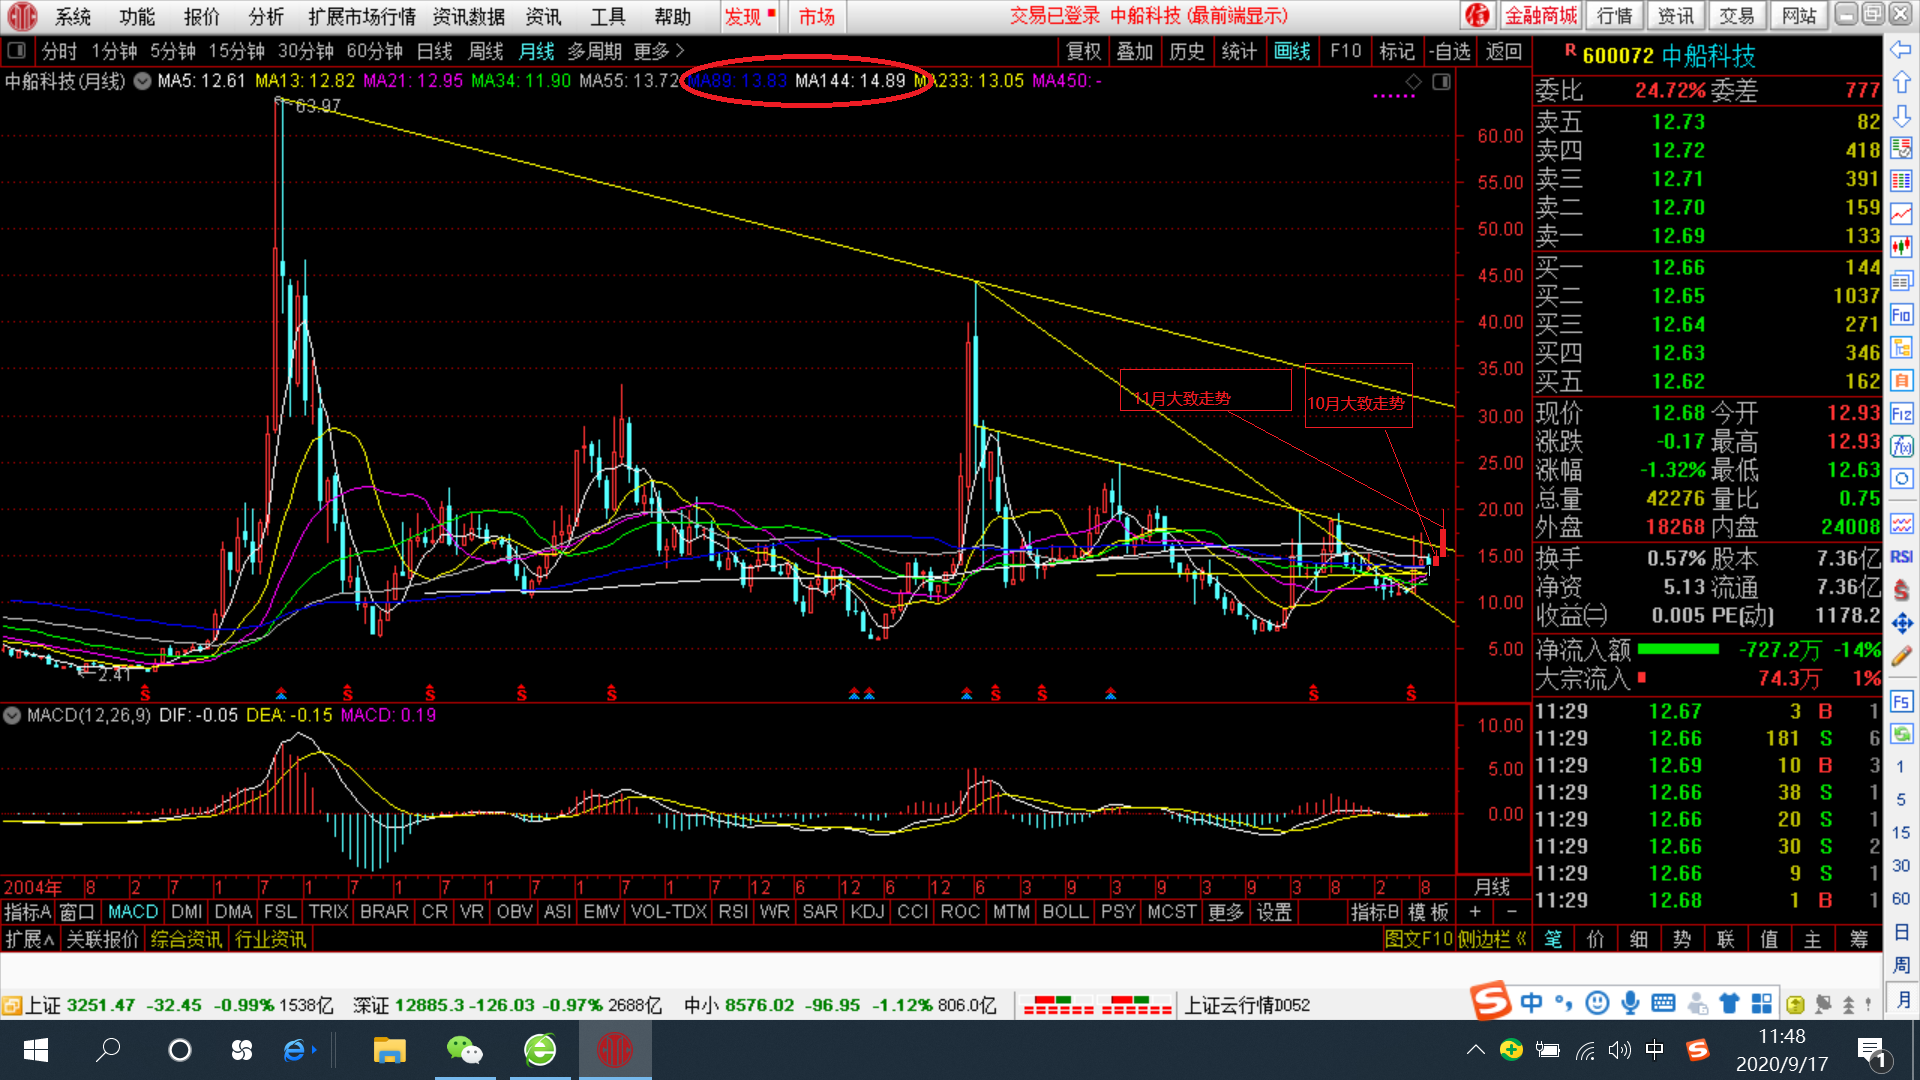This screenshot has width=1920, height=1080.
Task: Click the red dollar sign sidebar icon
Action: 1901,590
